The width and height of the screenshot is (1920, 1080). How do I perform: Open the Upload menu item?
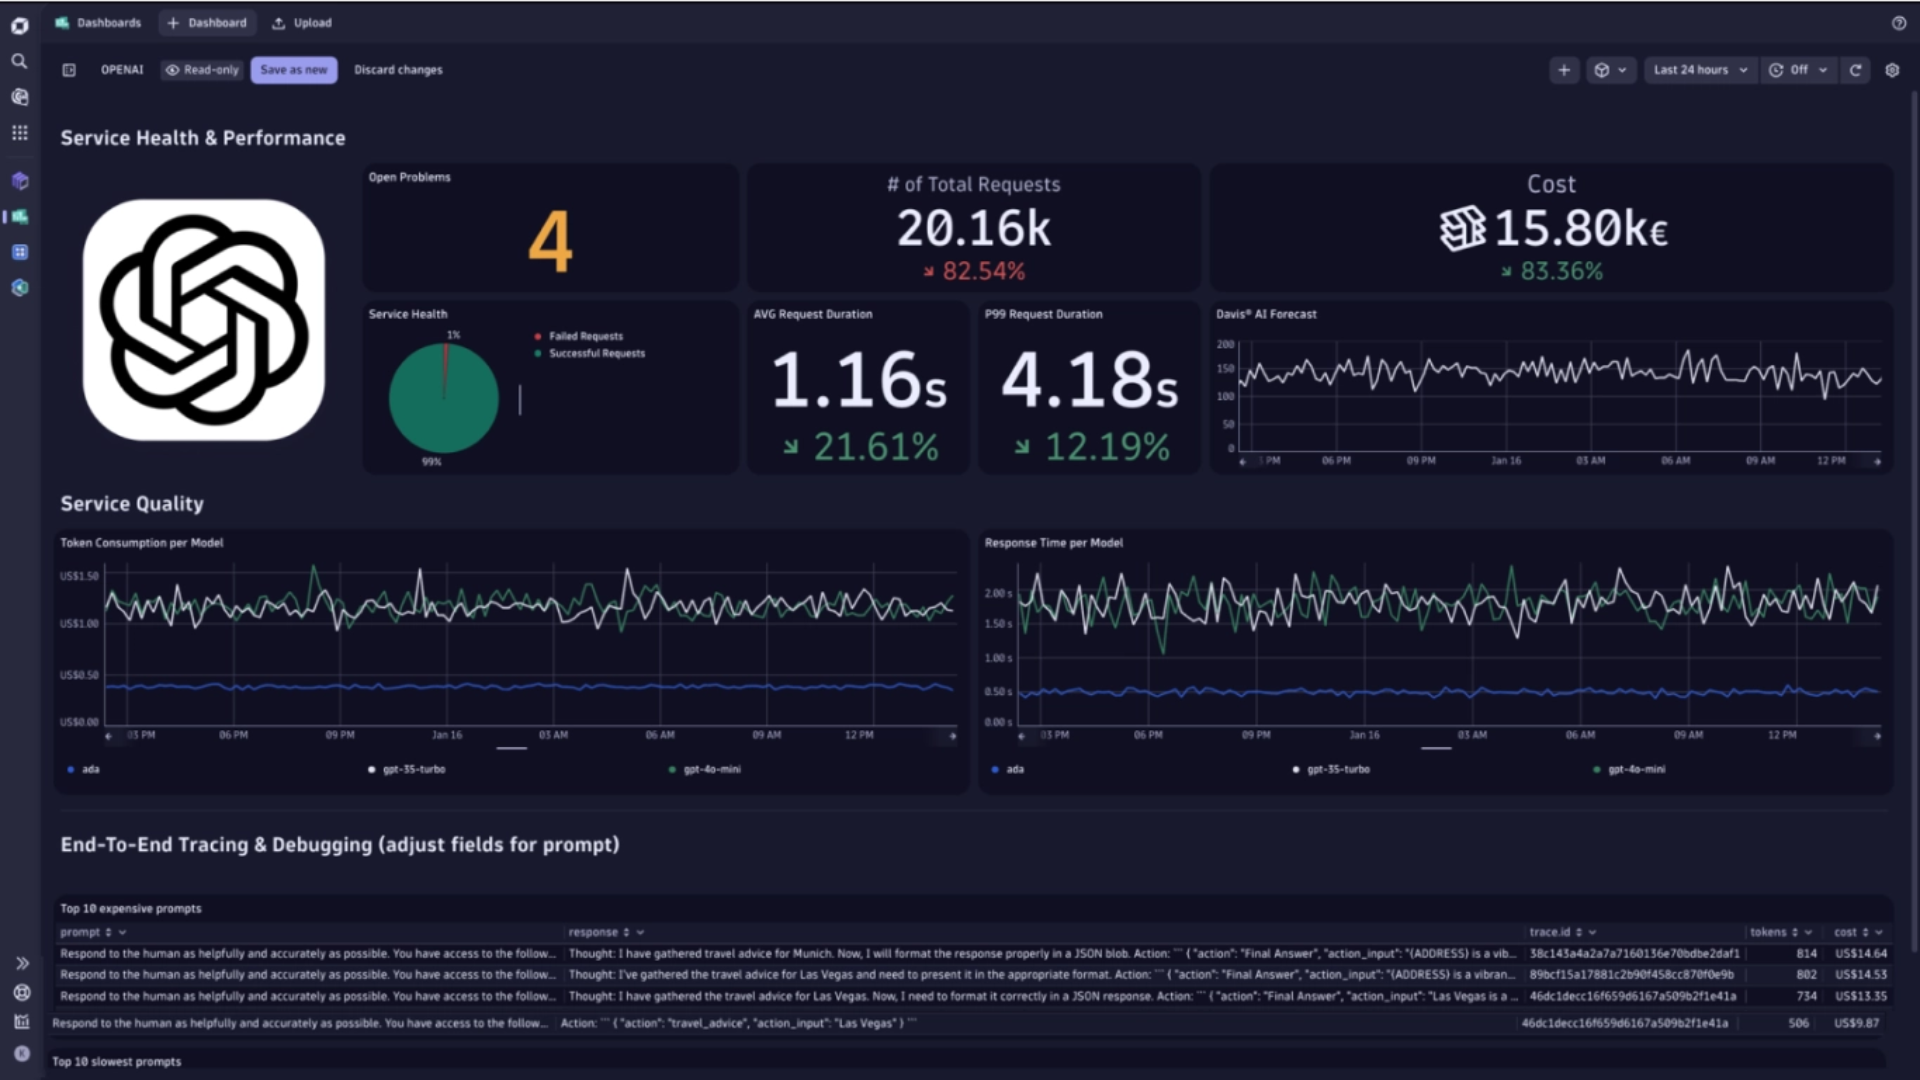click(x=301, y=22)
